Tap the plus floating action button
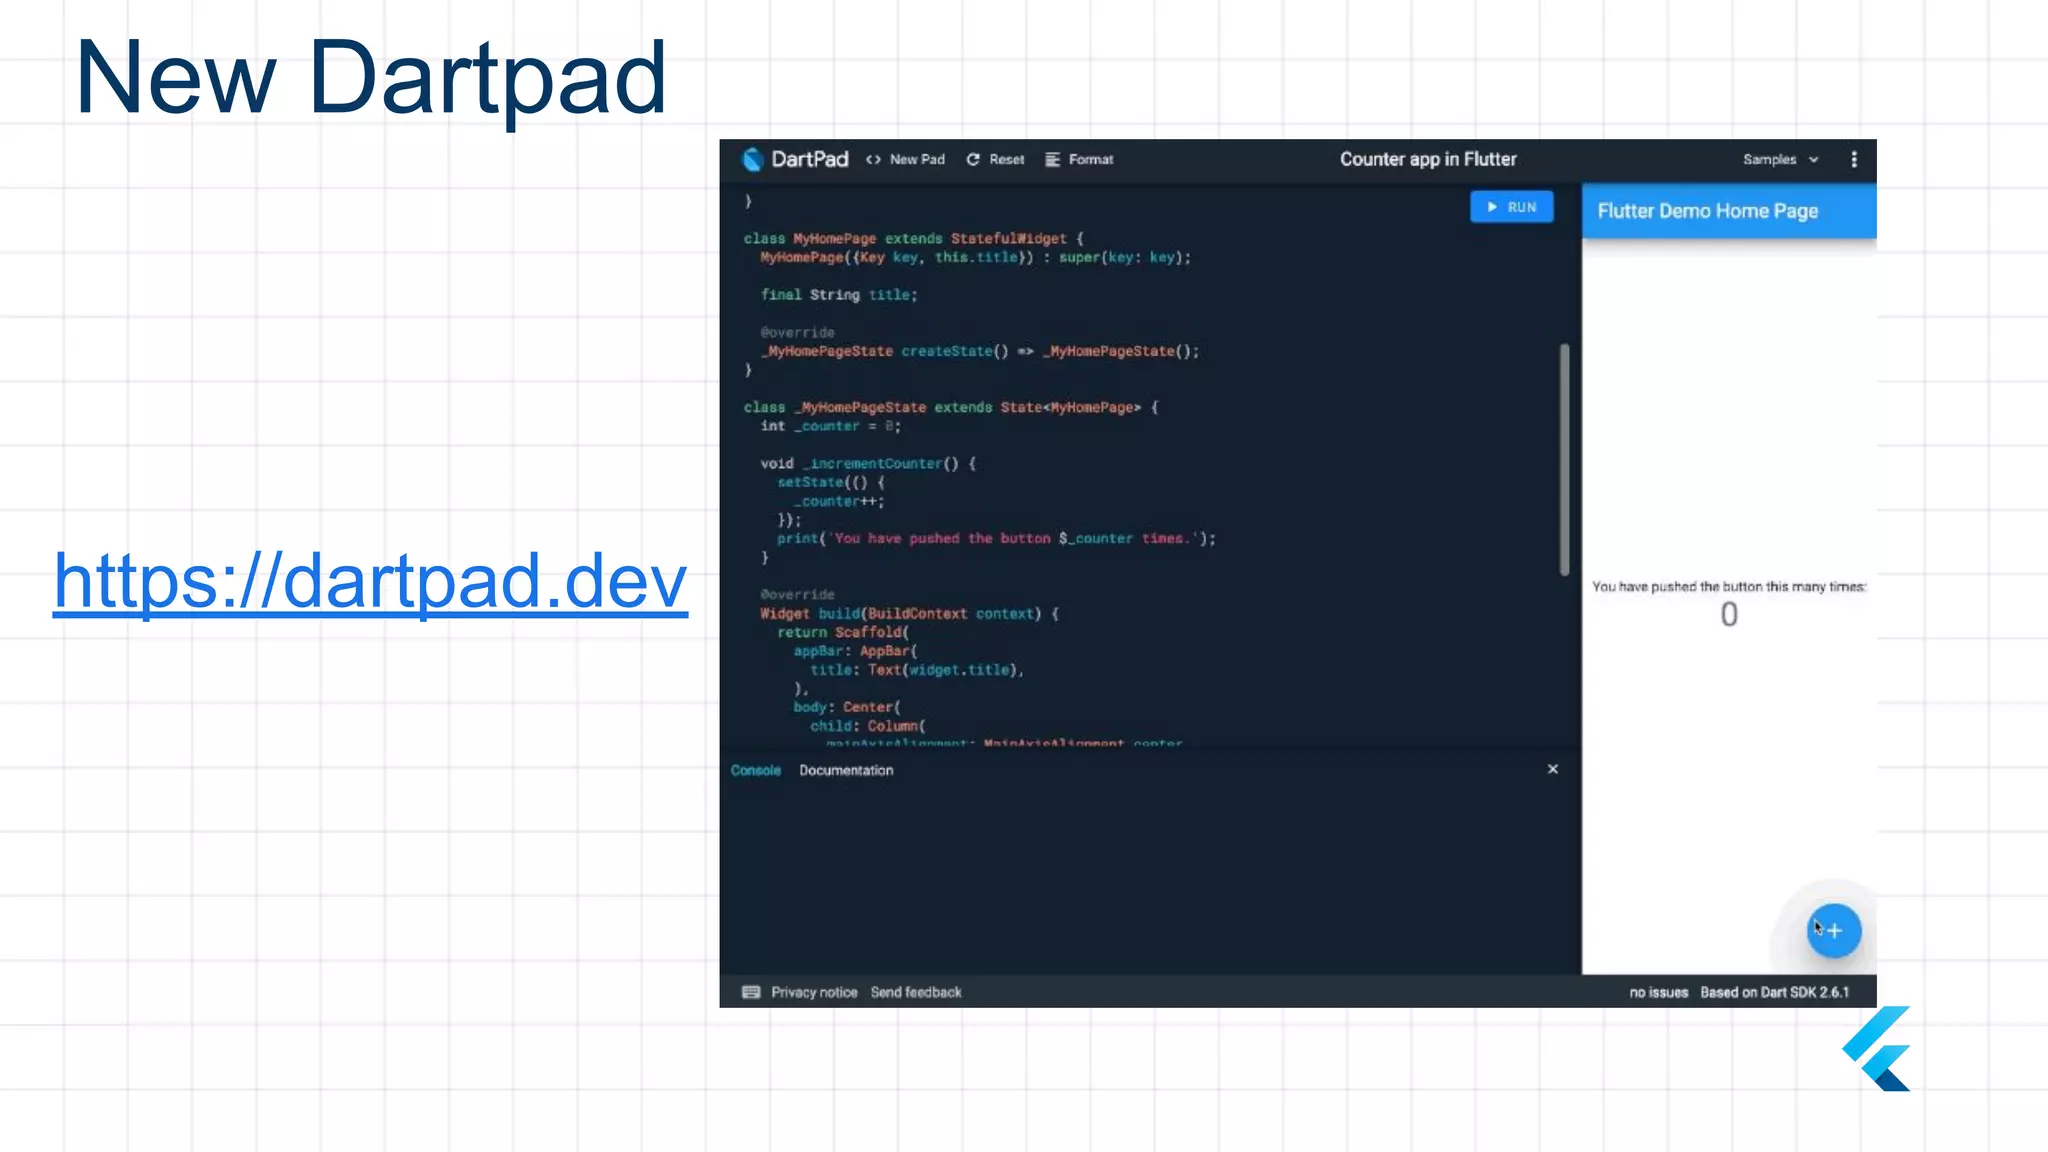2048x1152 pixels. [x=1833, y=931]
